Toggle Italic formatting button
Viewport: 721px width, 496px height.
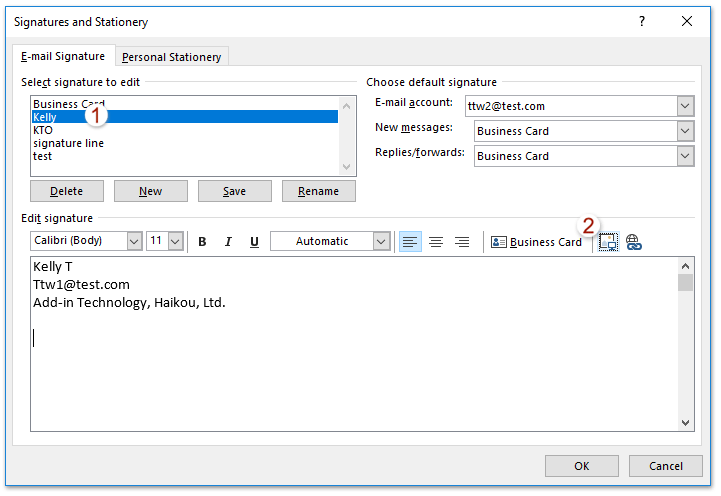(228, 242)
